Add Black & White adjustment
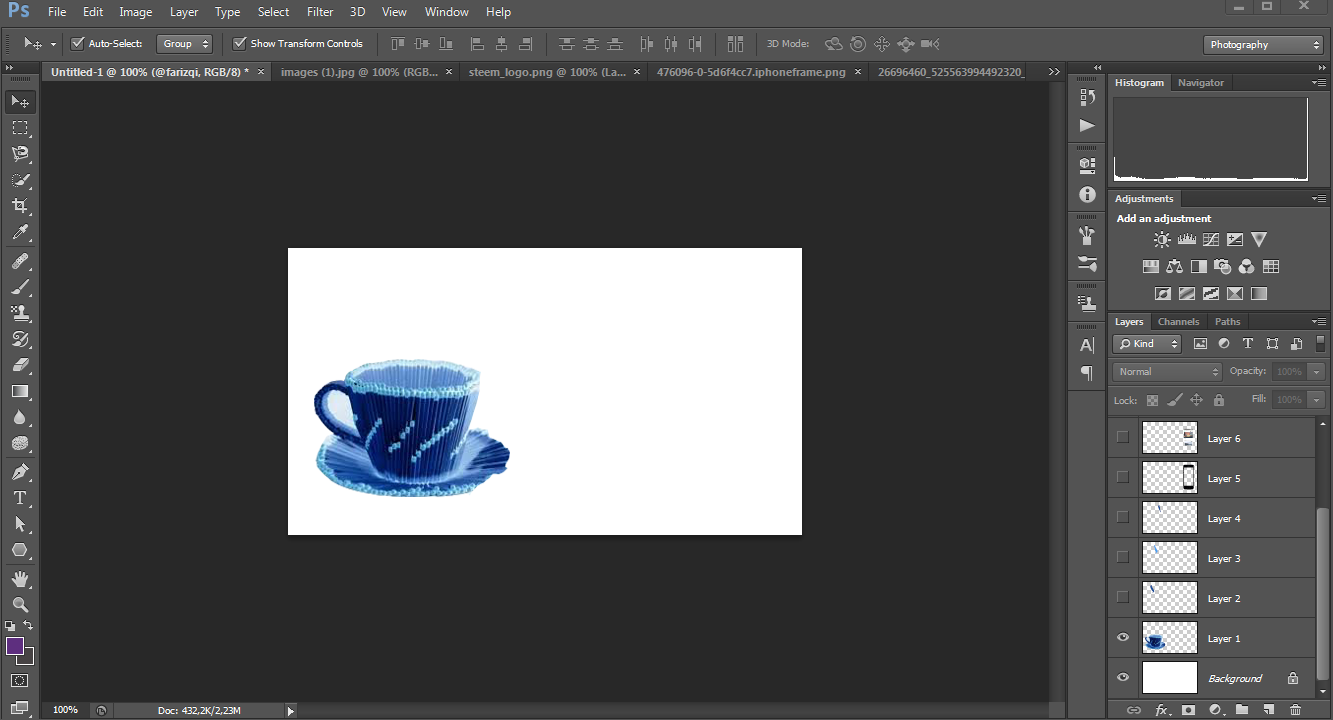This screenshot has width=1333, height=720. tap(1199, 267)
